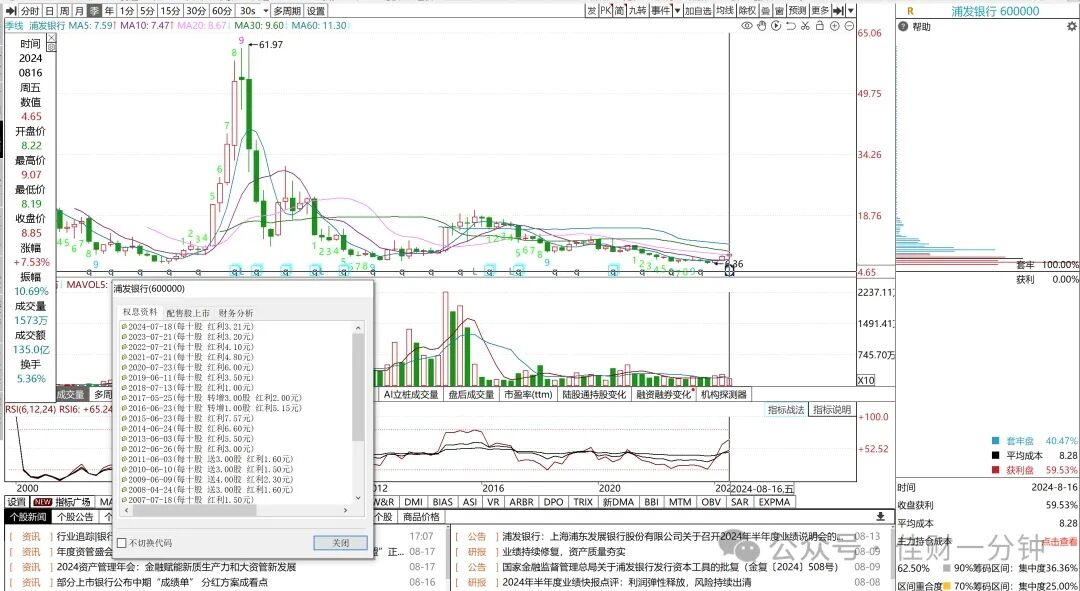The height and width of the screenshot is (591, 1080).
Task: Click the 窗 window toolbar button
Action: coord(778,11)
